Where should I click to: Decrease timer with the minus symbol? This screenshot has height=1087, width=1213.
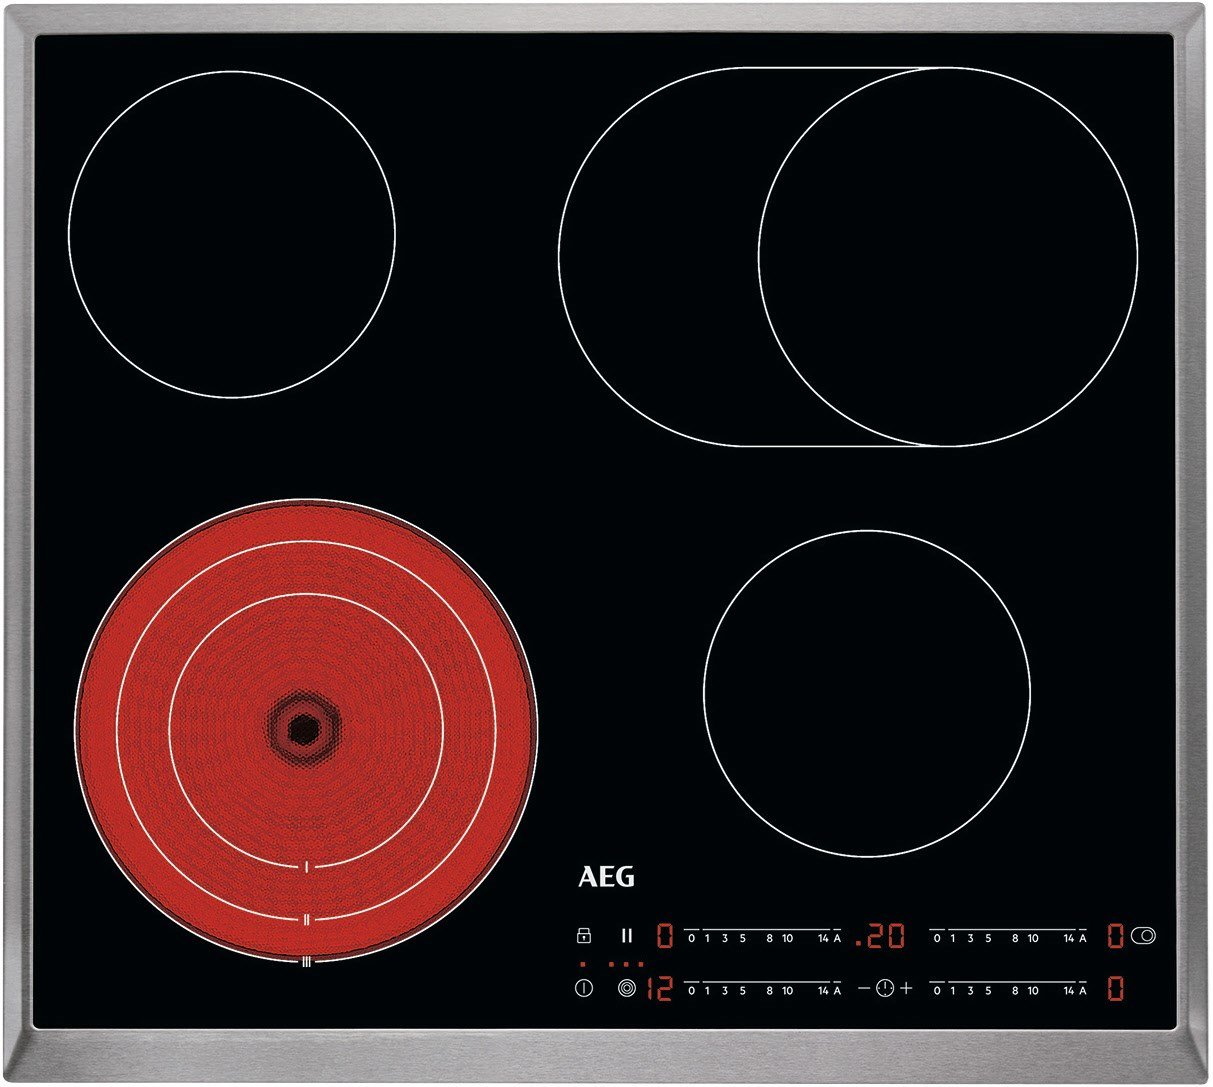pyautogui.click(x=864, y=989)
